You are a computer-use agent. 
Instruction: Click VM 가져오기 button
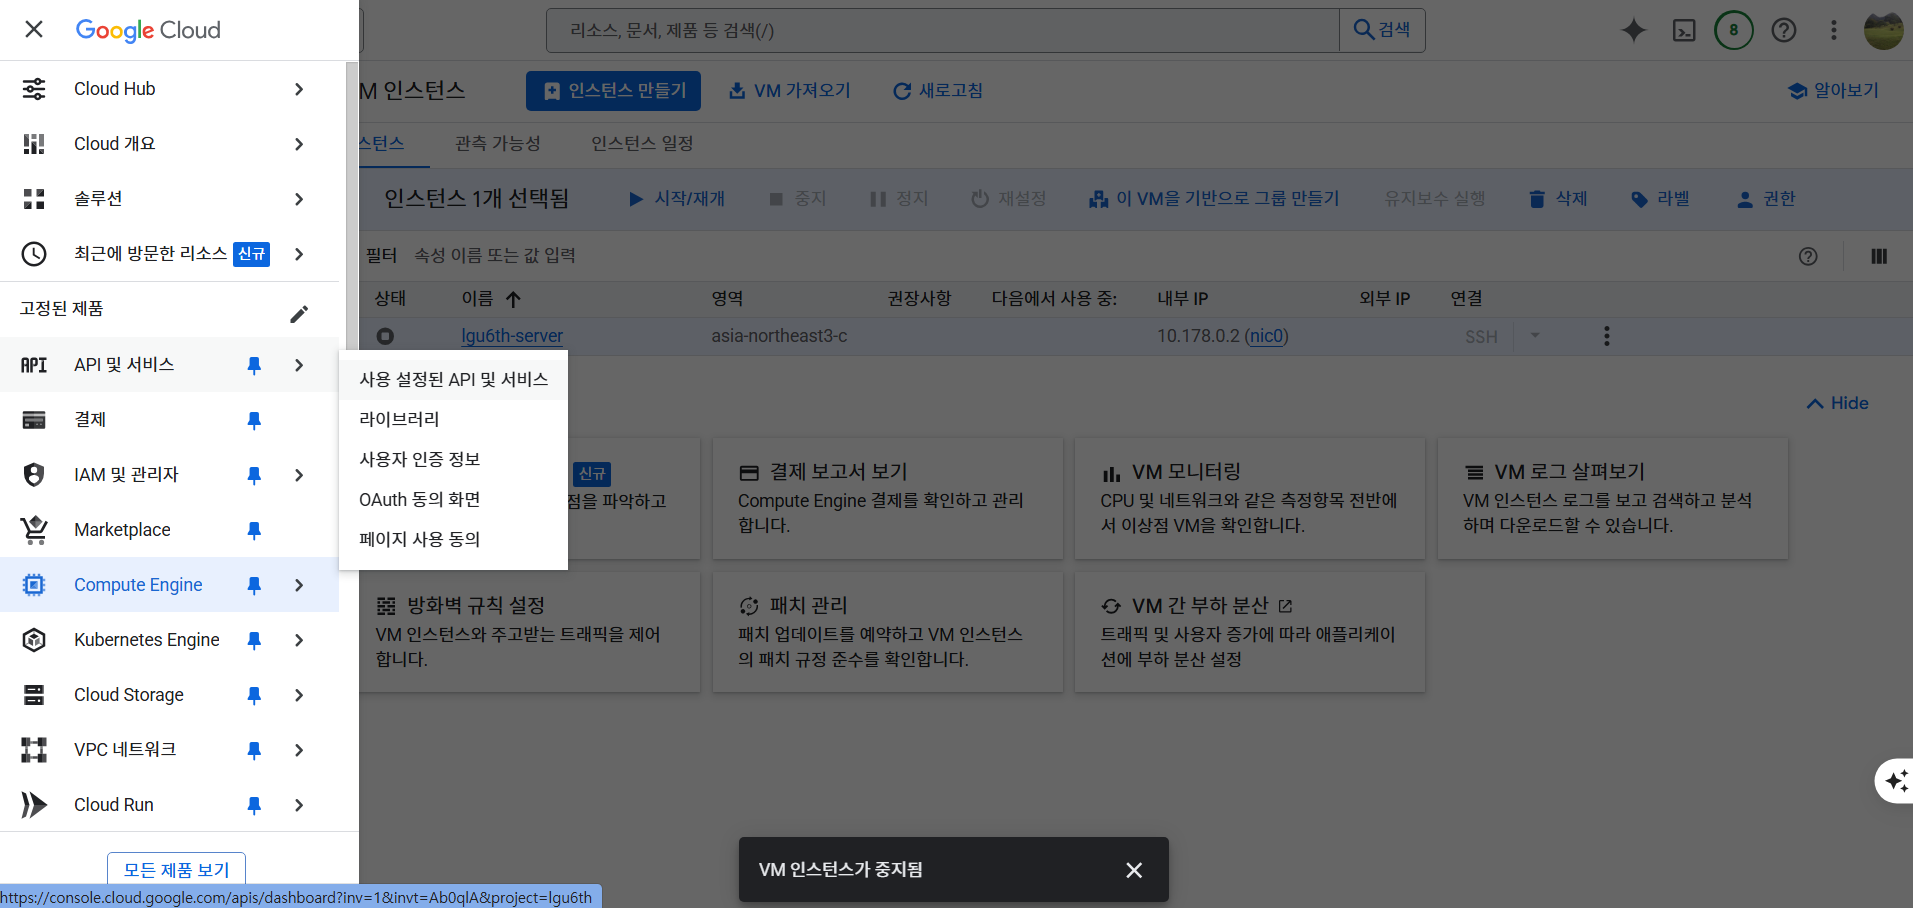[x=789, y=91]
